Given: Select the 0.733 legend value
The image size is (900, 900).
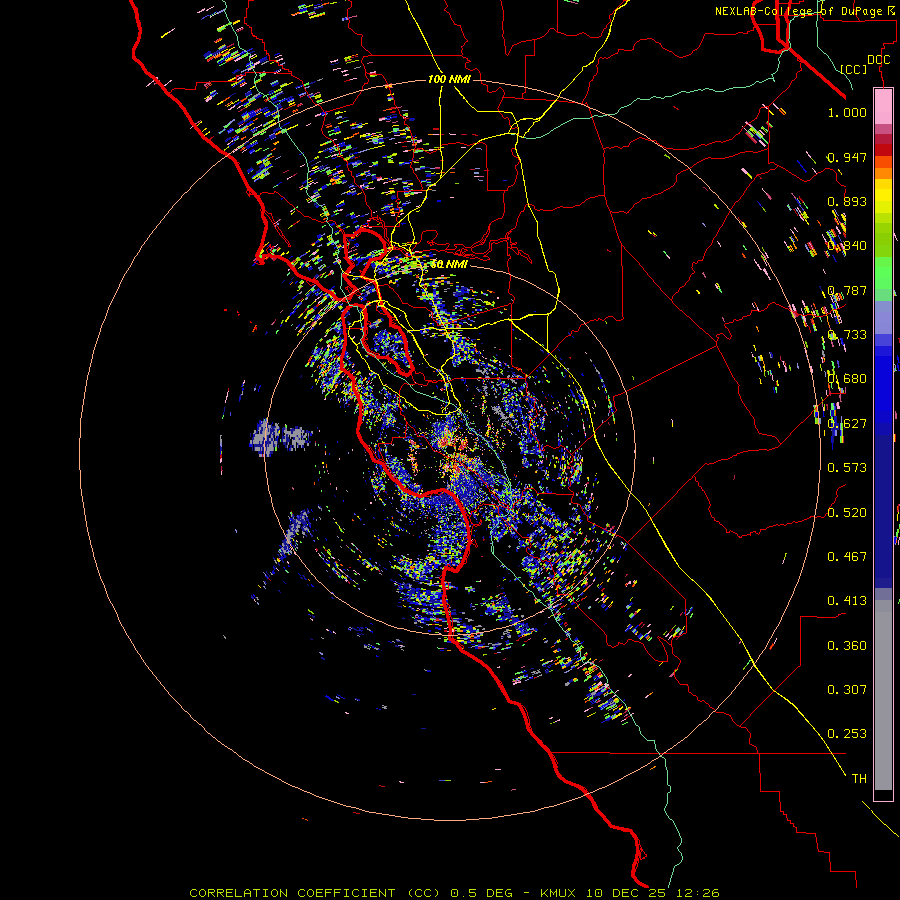Looking at the screenshot, I should click(x=847, y=335).
